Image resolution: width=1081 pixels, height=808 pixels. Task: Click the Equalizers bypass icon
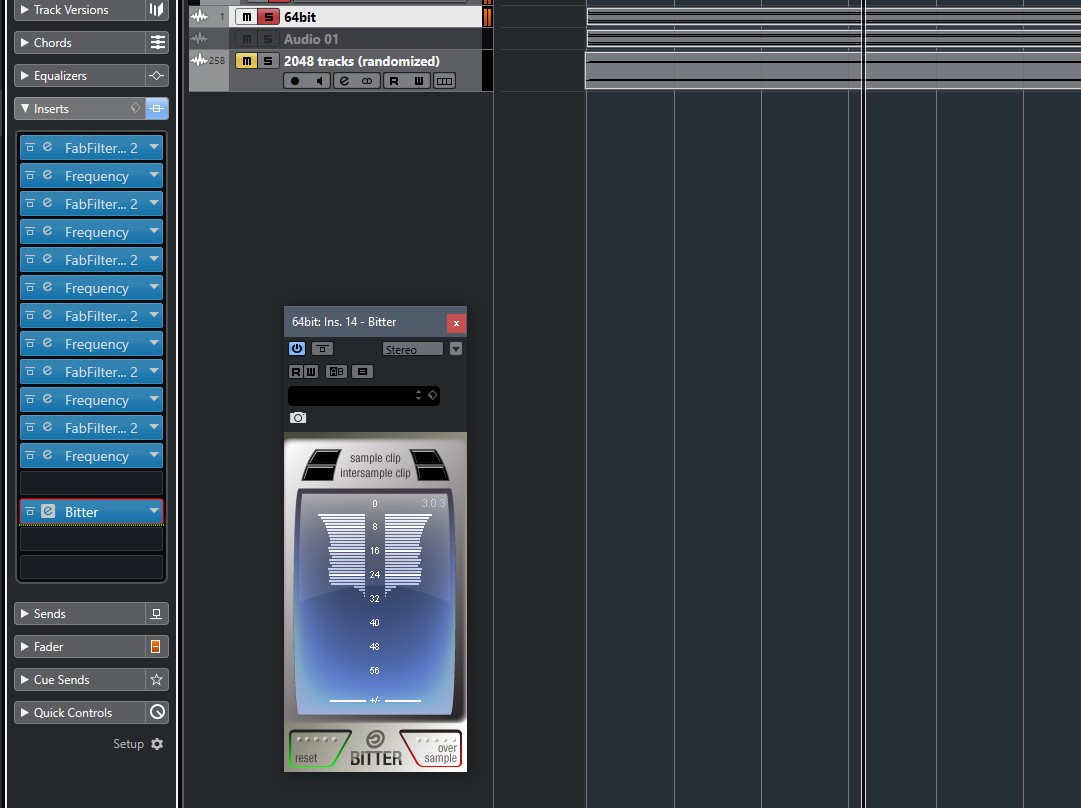click(x=156, y=76)
